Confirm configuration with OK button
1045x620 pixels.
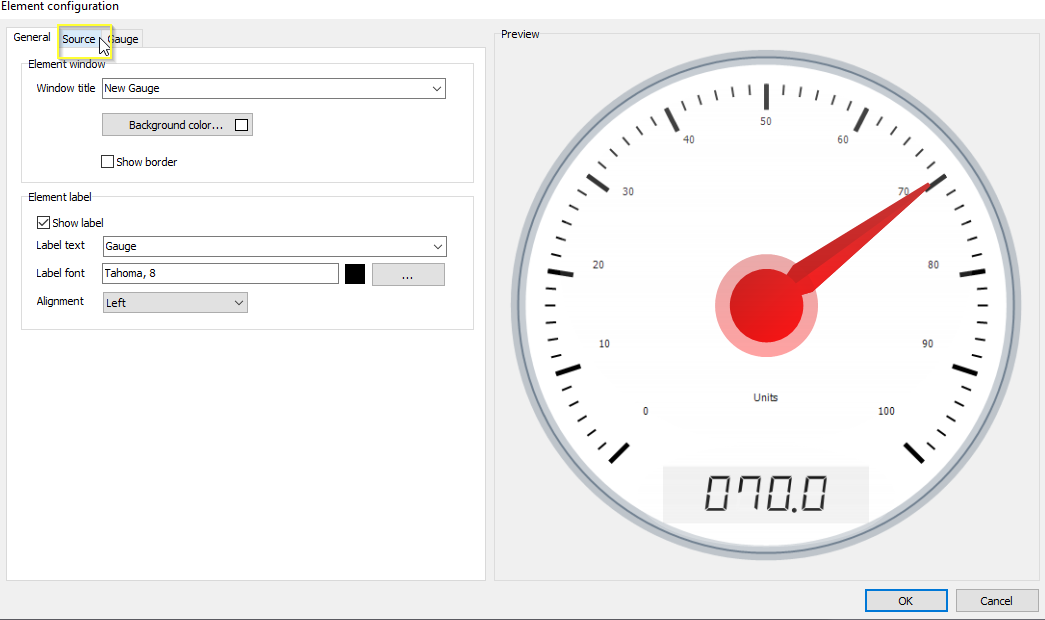905,600
